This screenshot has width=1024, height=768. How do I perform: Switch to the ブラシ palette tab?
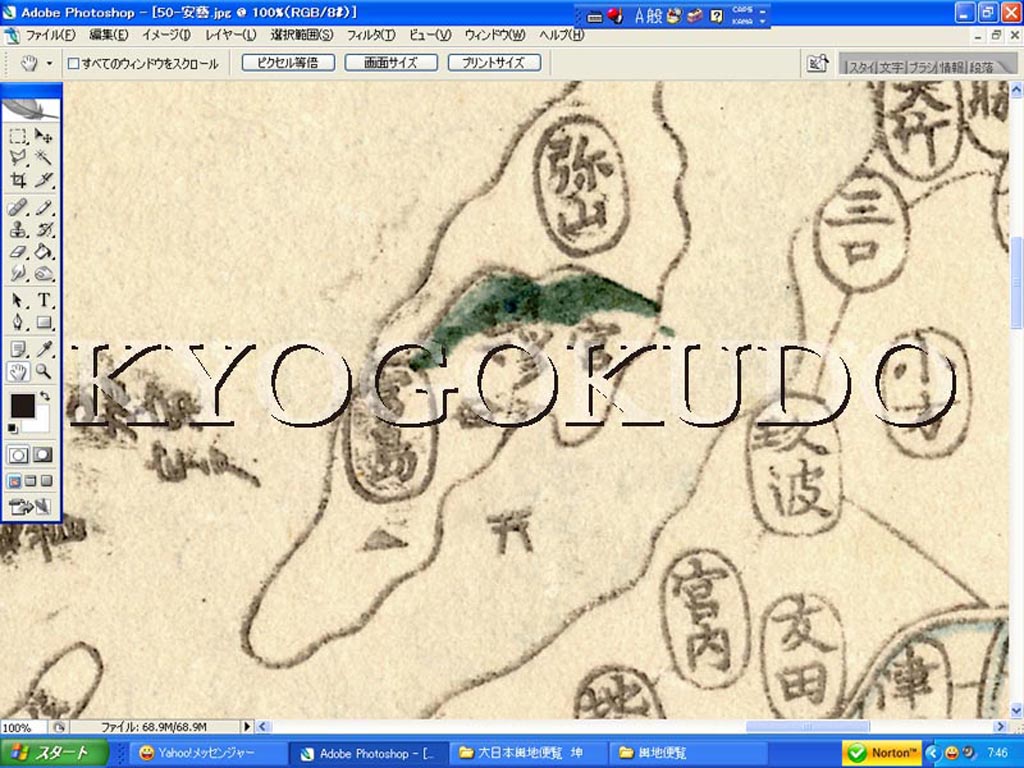click(x=922, y=67)
